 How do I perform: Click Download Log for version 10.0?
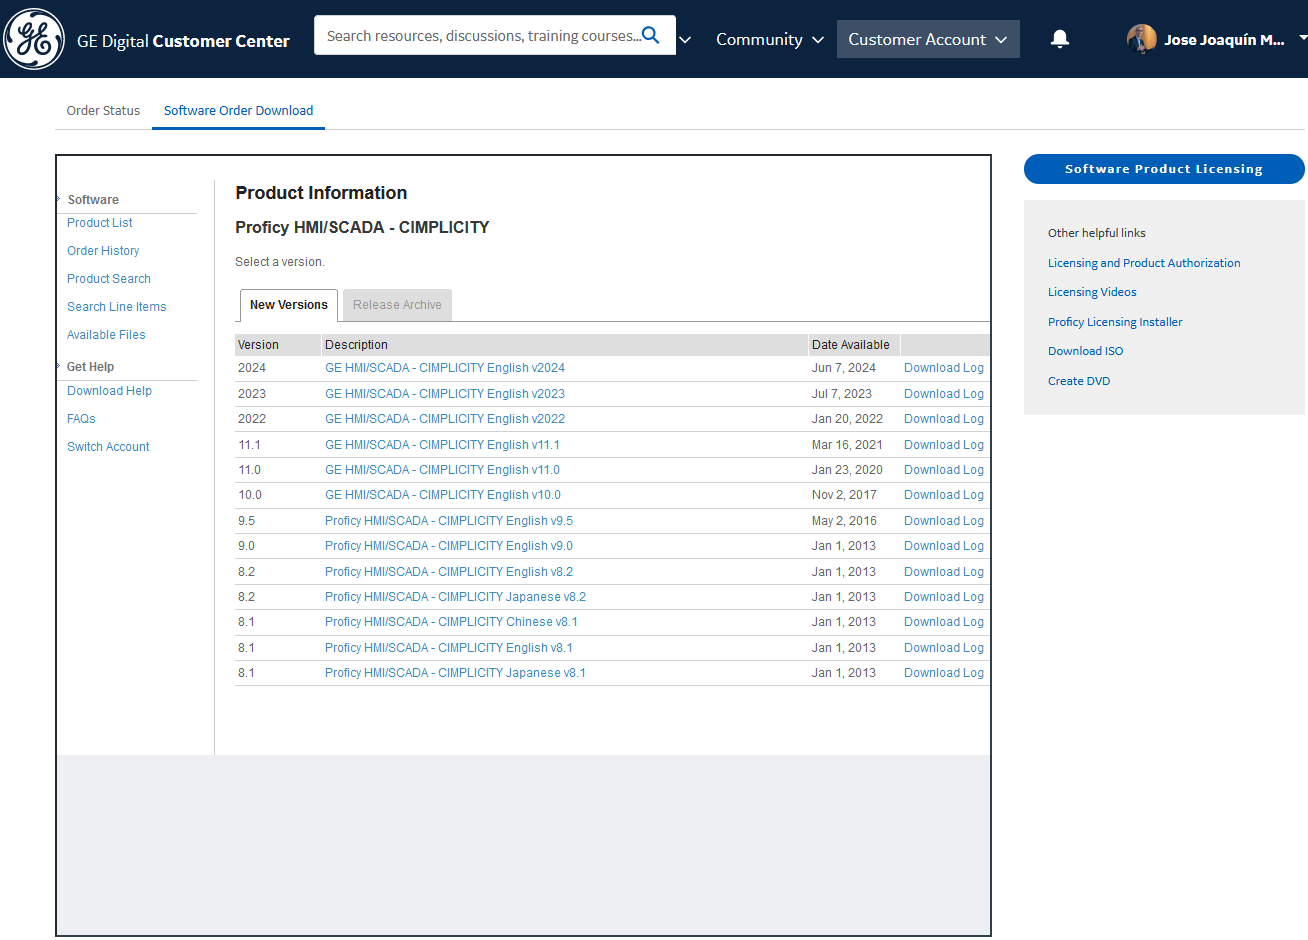[944, 495]
